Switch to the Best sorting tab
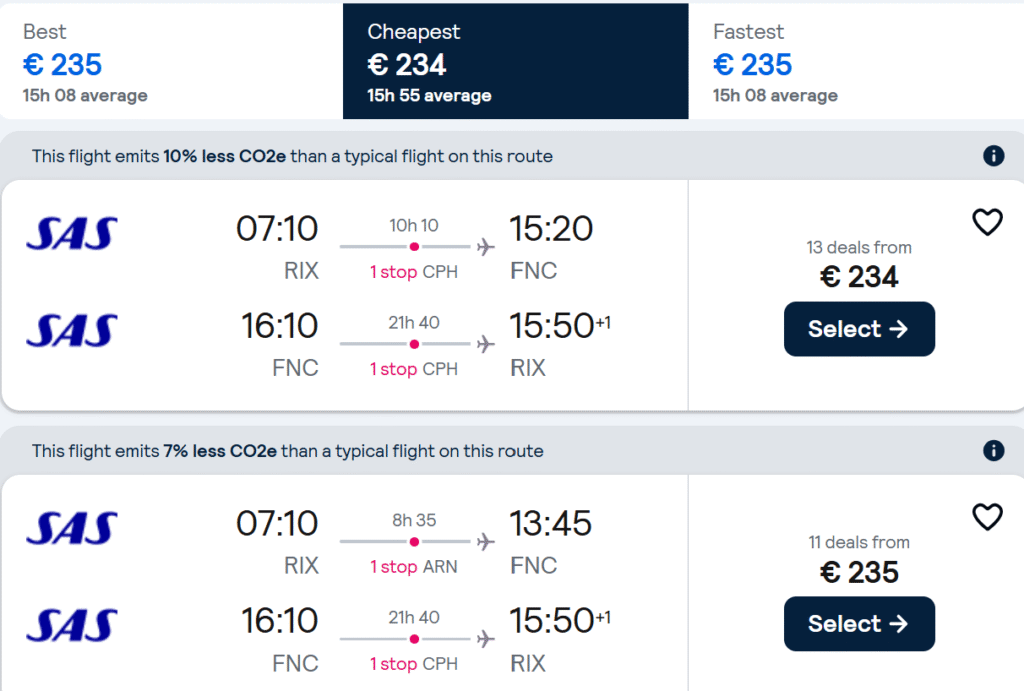The width and height of the screenshot is (1024, 691). click(x=171, y=61)
